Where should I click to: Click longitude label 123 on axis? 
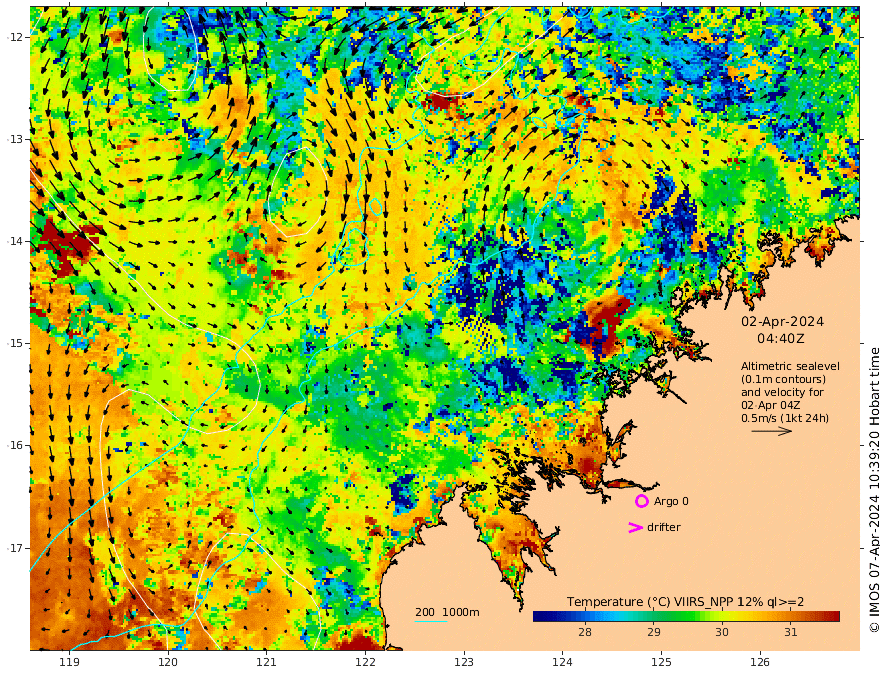tap(464, 662)
